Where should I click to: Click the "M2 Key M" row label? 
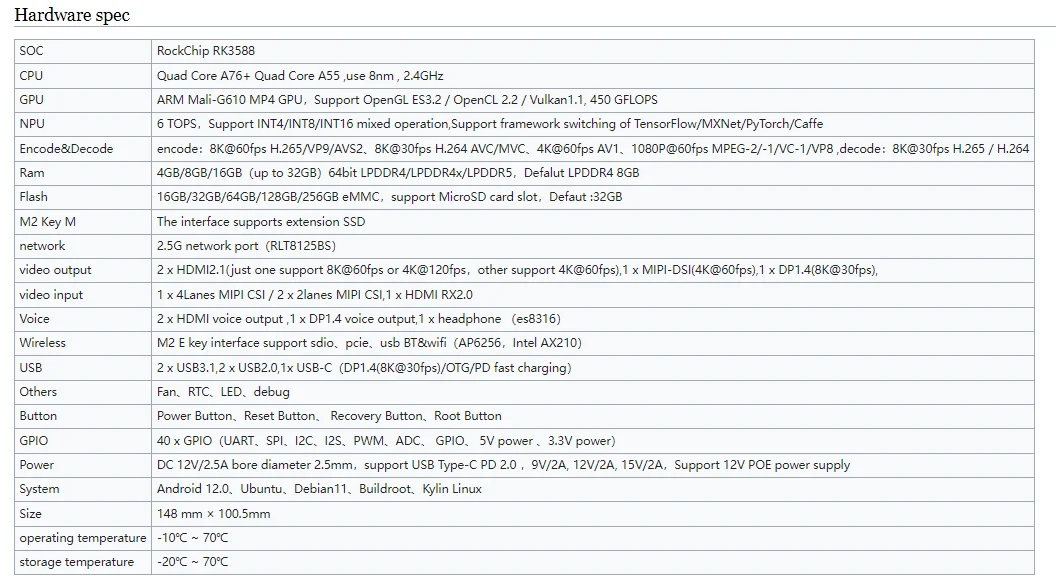pos(47,222)
